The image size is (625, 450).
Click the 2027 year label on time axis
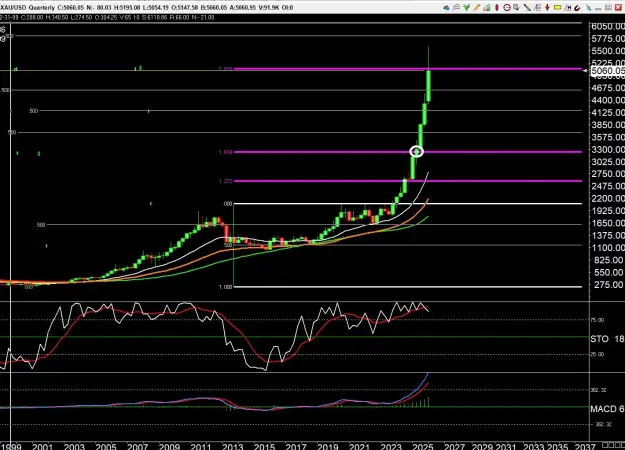[x=454, y=446]
